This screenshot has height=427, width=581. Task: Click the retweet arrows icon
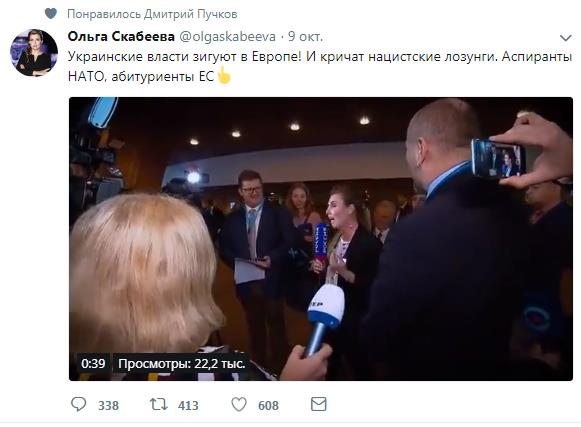tap(158, 404)
